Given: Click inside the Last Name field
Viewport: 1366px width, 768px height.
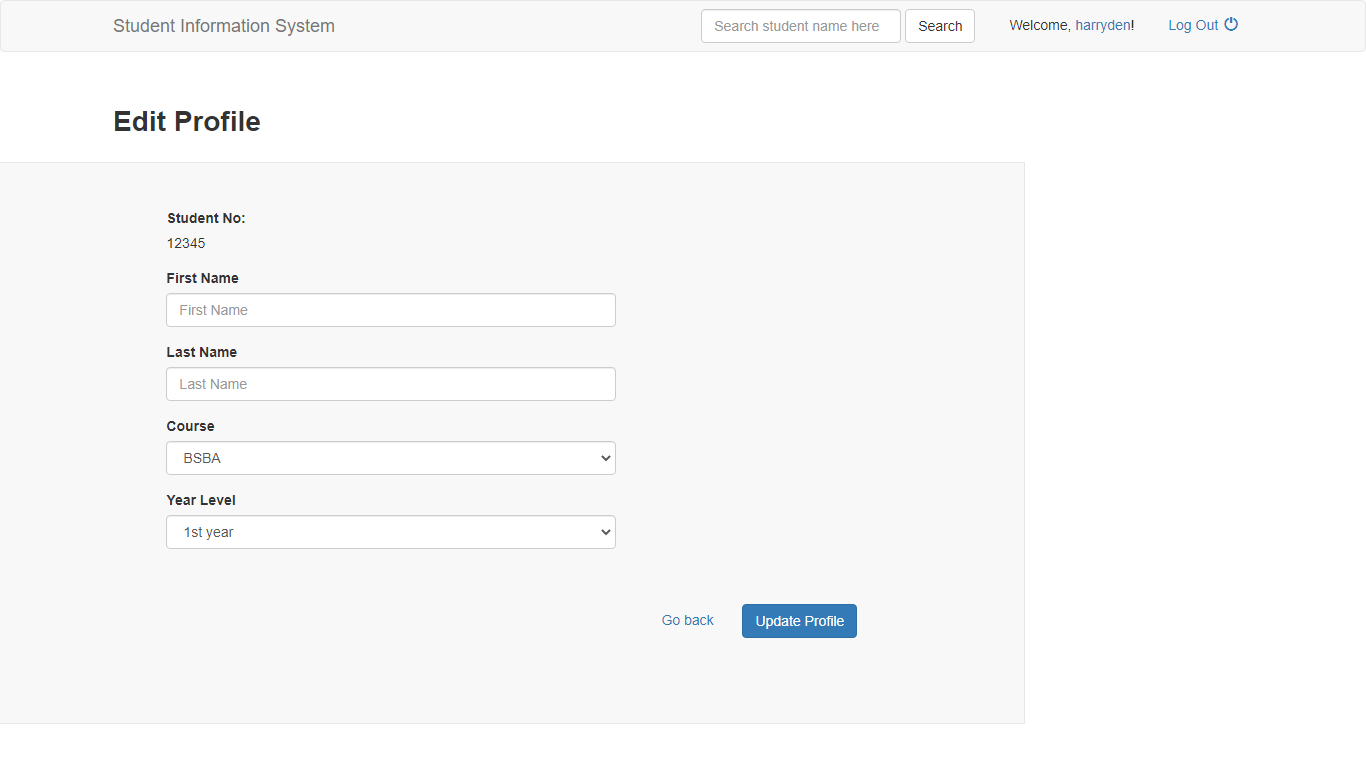Looking at the screenshot, I should click(x=390, y=384).
